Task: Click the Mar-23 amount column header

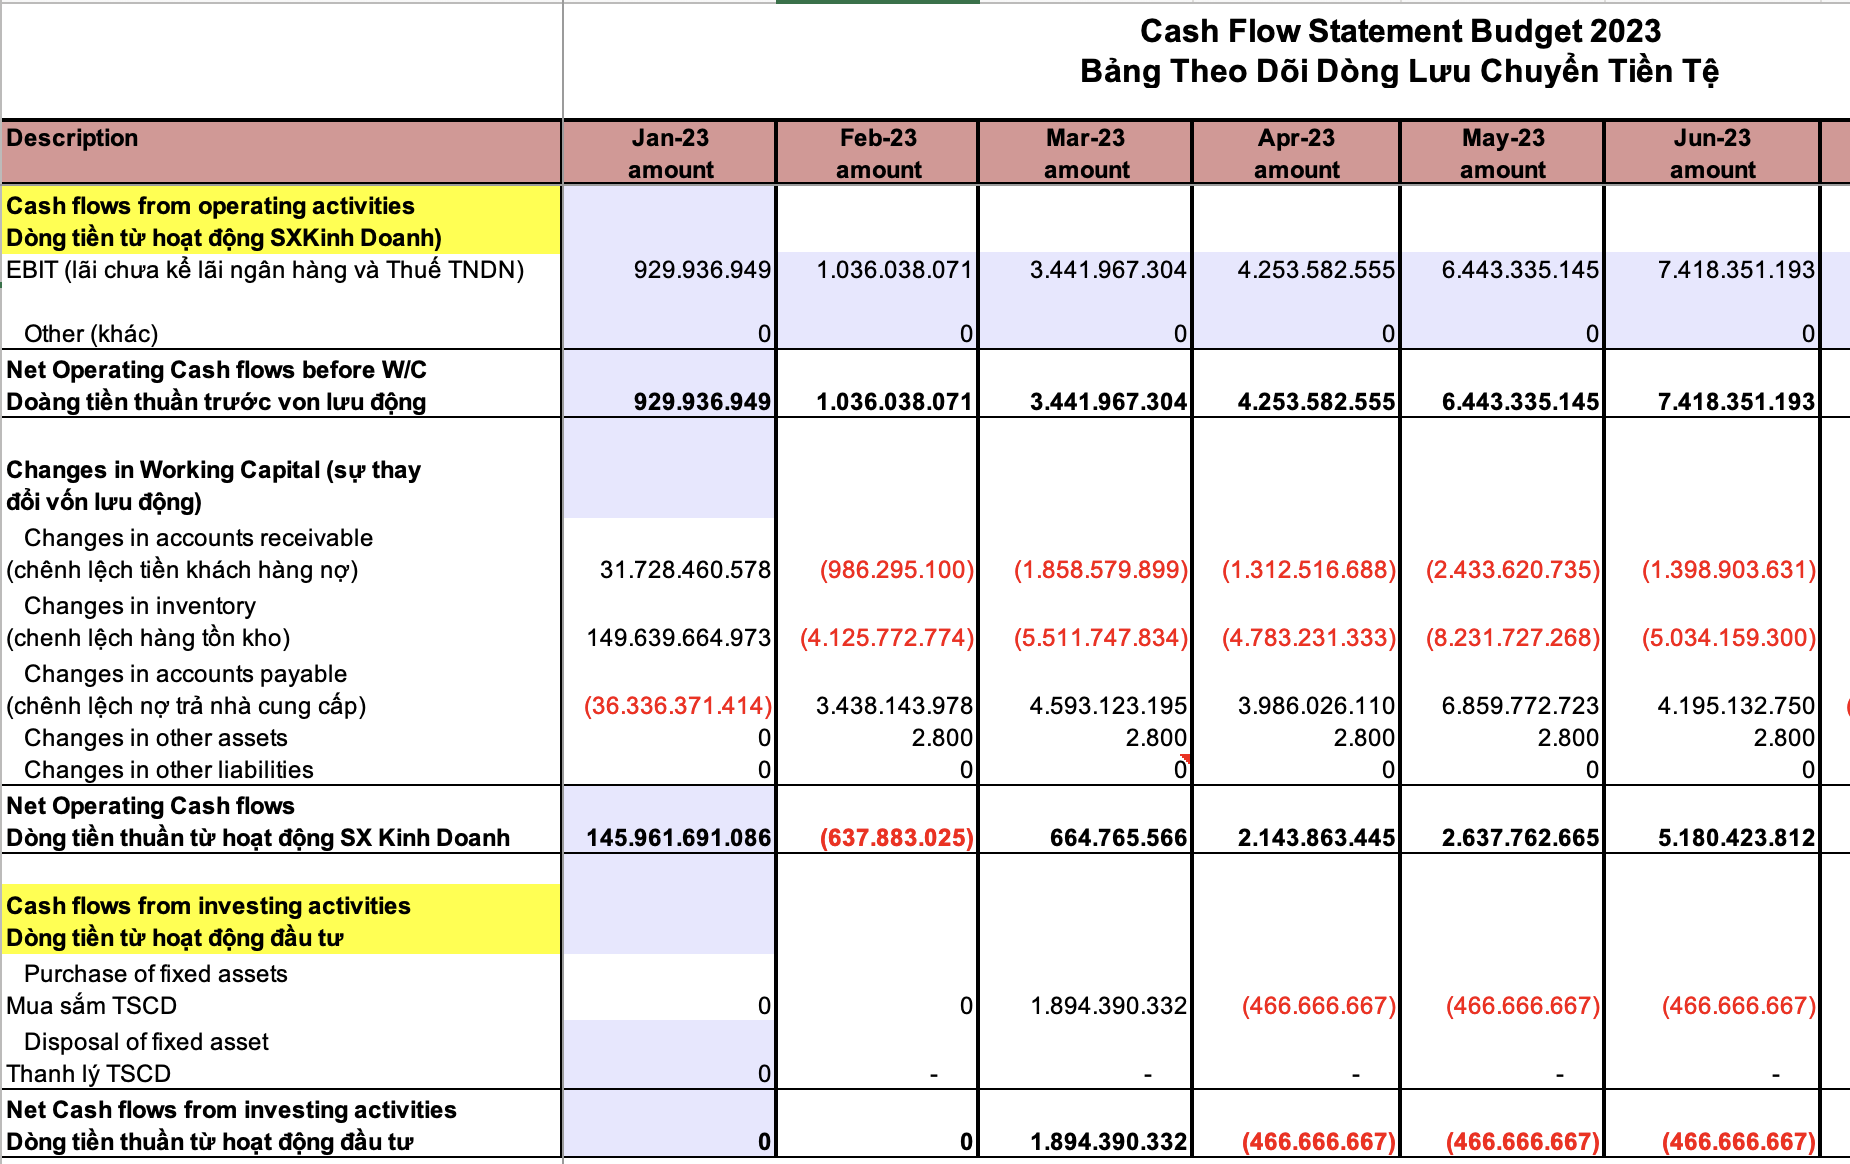Action: click(x=1086, y=153)
